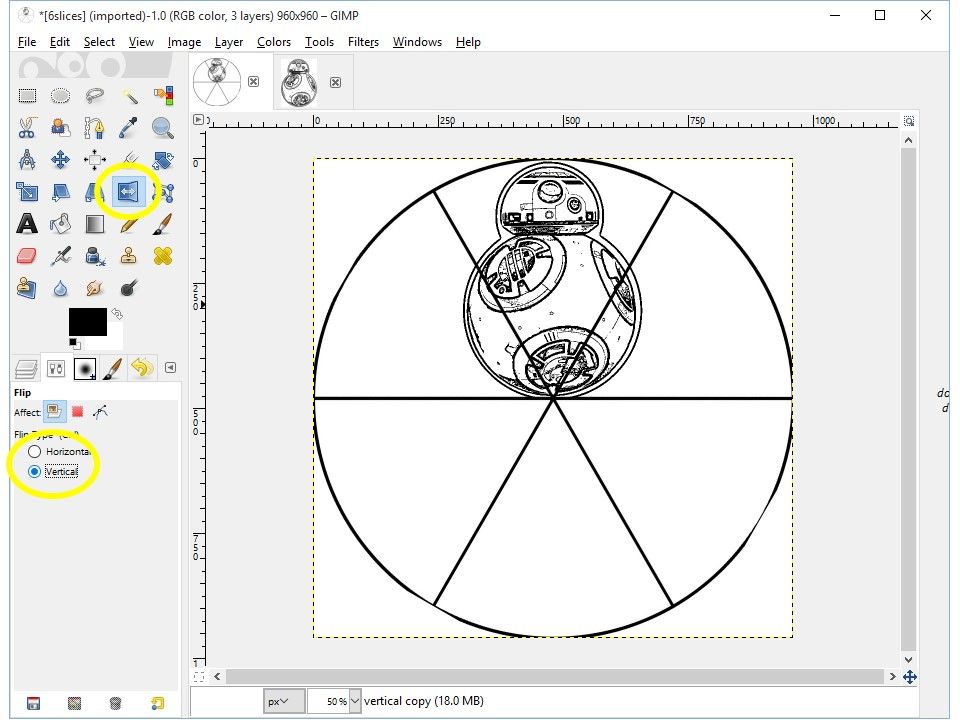The image size is (960, 720).
Task: Choose the Free Select lasso tool
Action: (x=94, y=96)
